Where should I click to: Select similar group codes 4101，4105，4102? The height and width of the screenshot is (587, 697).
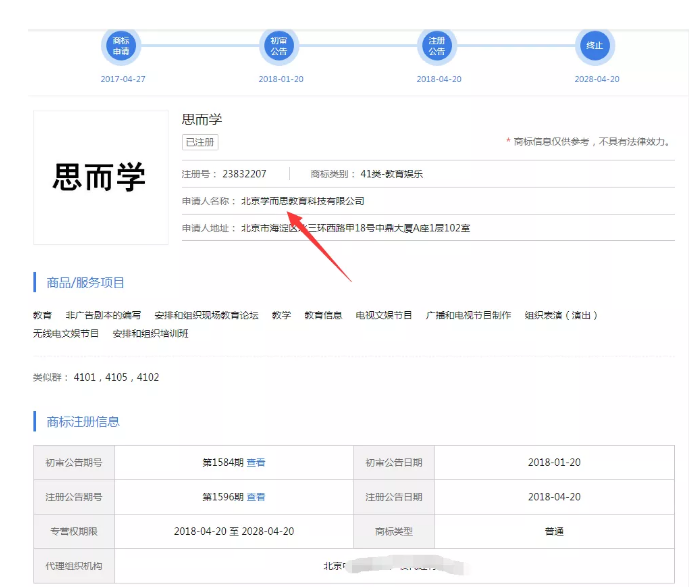pyautogui.click(x=116, y=377)
